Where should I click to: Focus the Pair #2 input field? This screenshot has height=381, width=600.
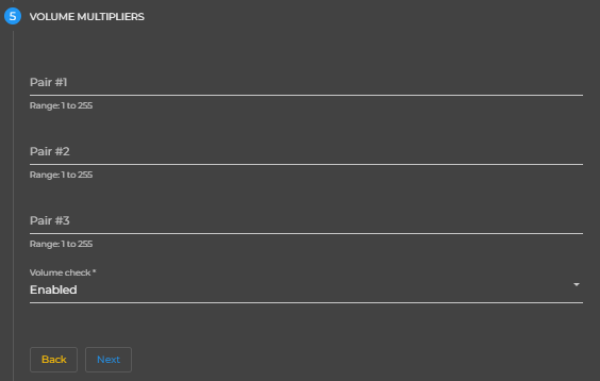click(306, 151)
